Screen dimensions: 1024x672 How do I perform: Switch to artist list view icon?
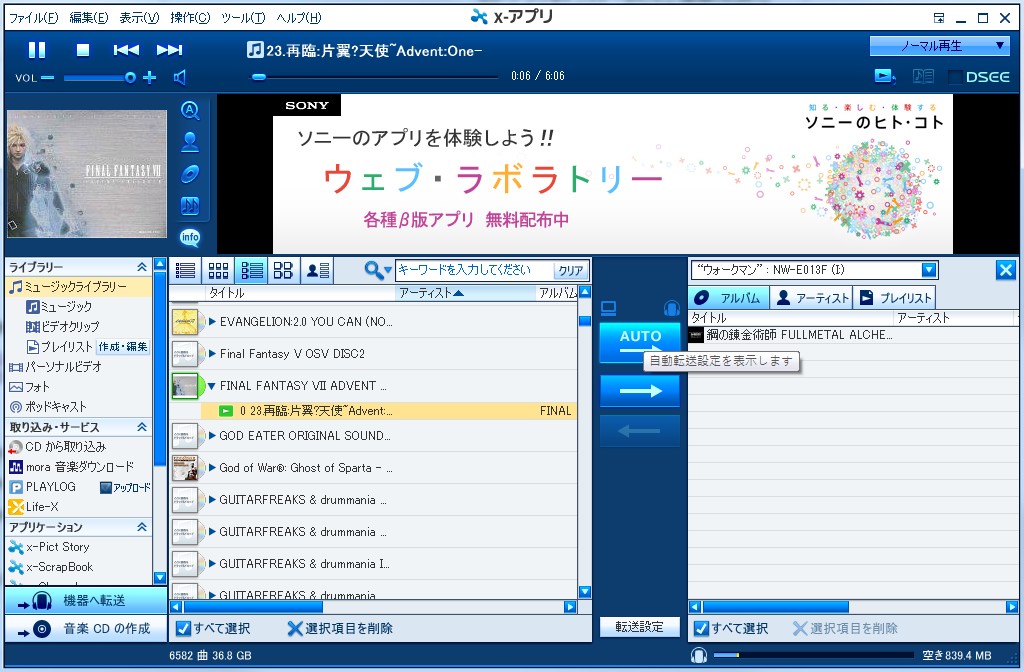318,270
